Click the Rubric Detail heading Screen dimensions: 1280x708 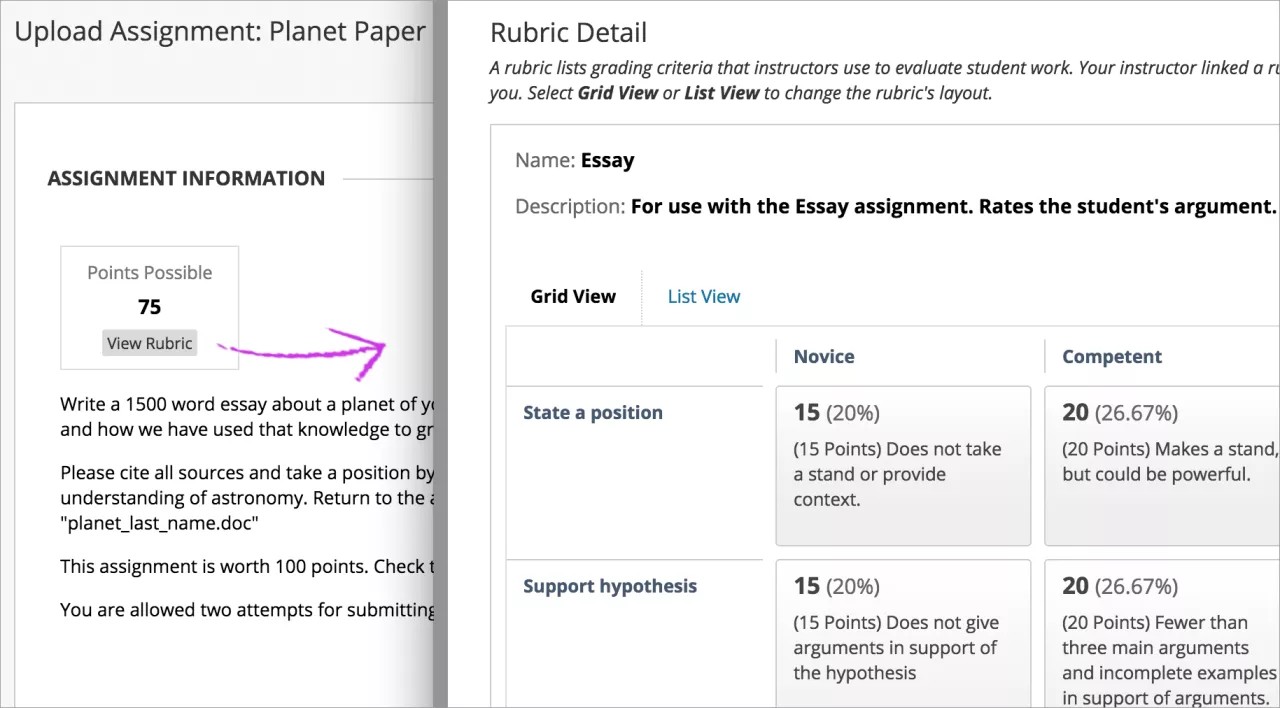(567, 32)
